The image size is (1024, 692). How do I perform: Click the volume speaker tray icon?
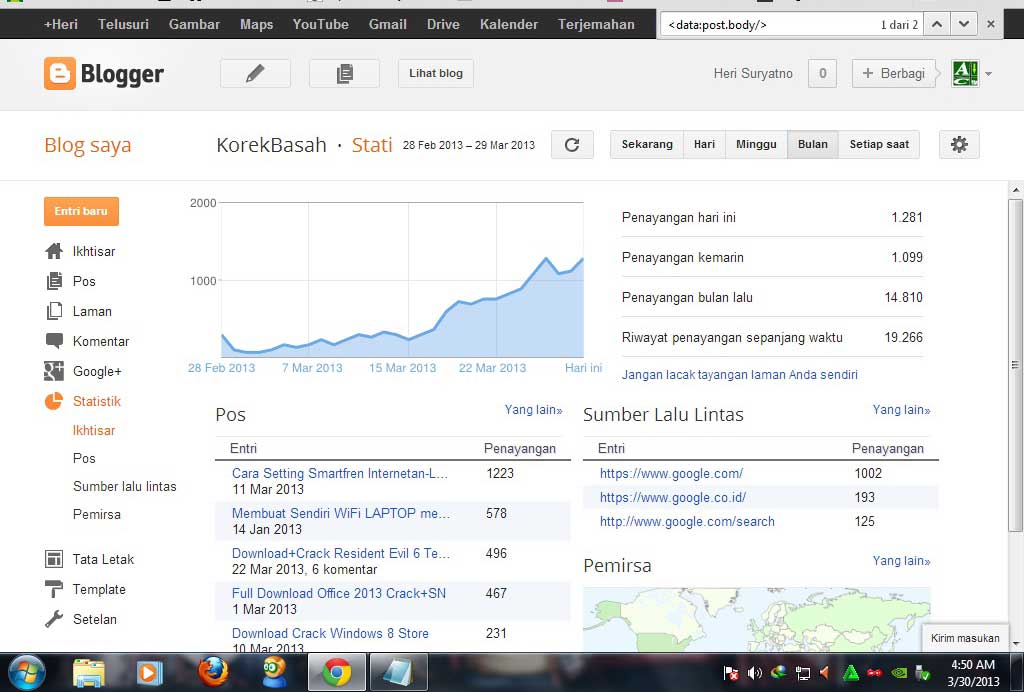(x=754, y=673)
